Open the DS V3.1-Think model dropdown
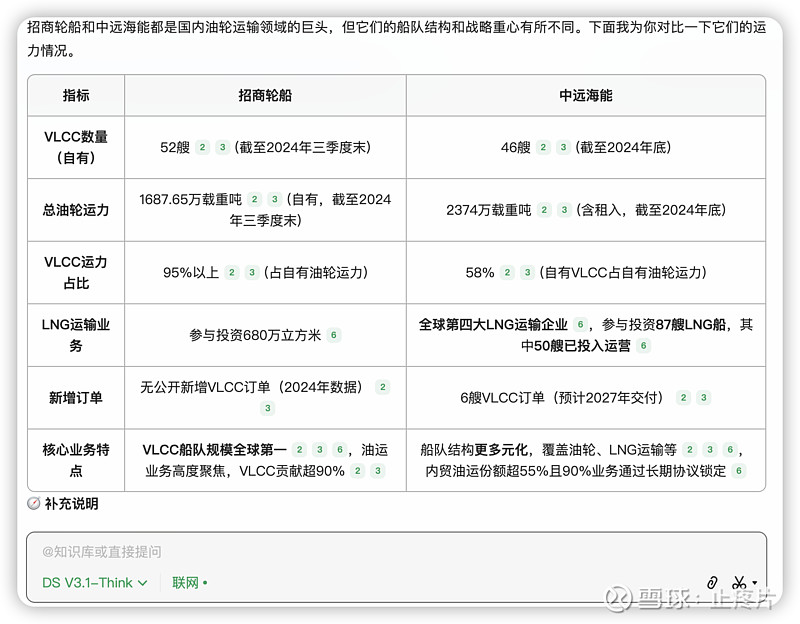Viewport: 800px width, 624px height. pos(94,582)
